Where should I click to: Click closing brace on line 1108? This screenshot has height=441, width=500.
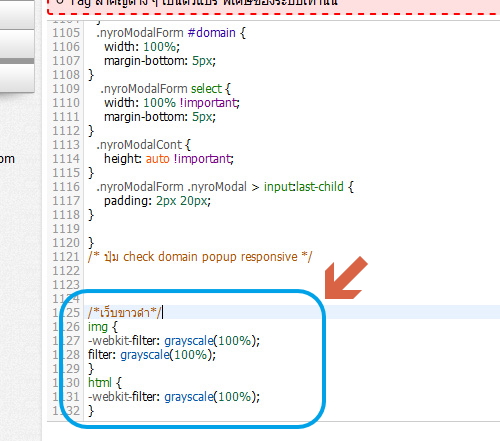[91, 75]
